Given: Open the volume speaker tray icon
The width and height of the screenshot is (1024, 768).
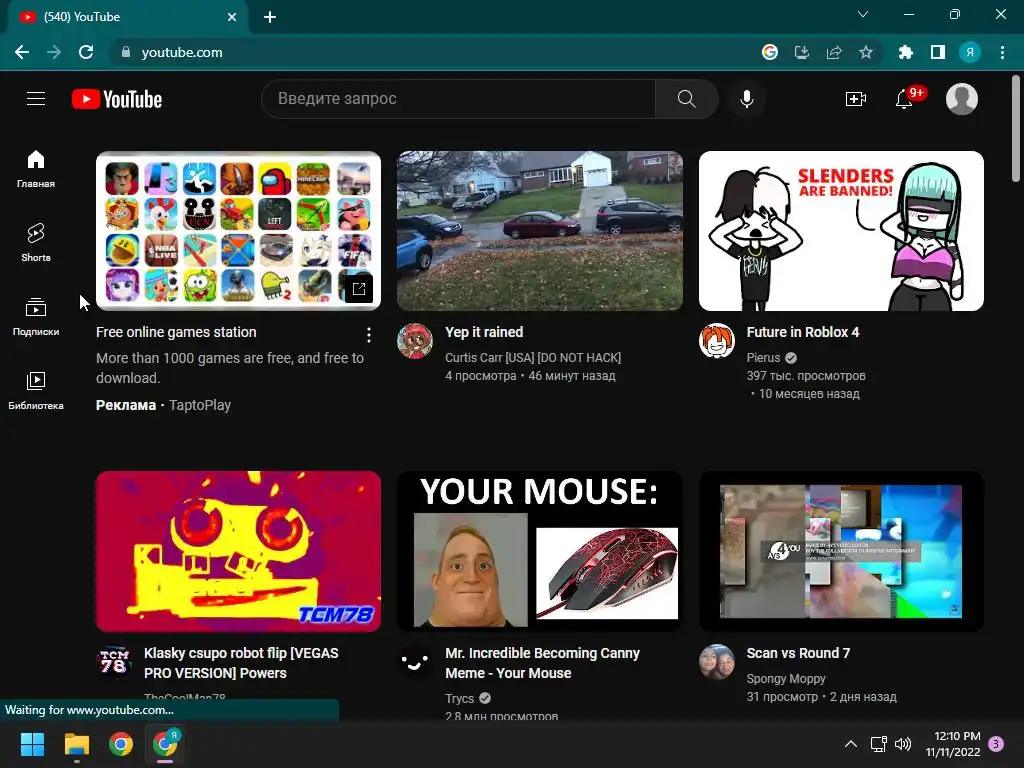Looking at the screenshot, I should point(903,744).
